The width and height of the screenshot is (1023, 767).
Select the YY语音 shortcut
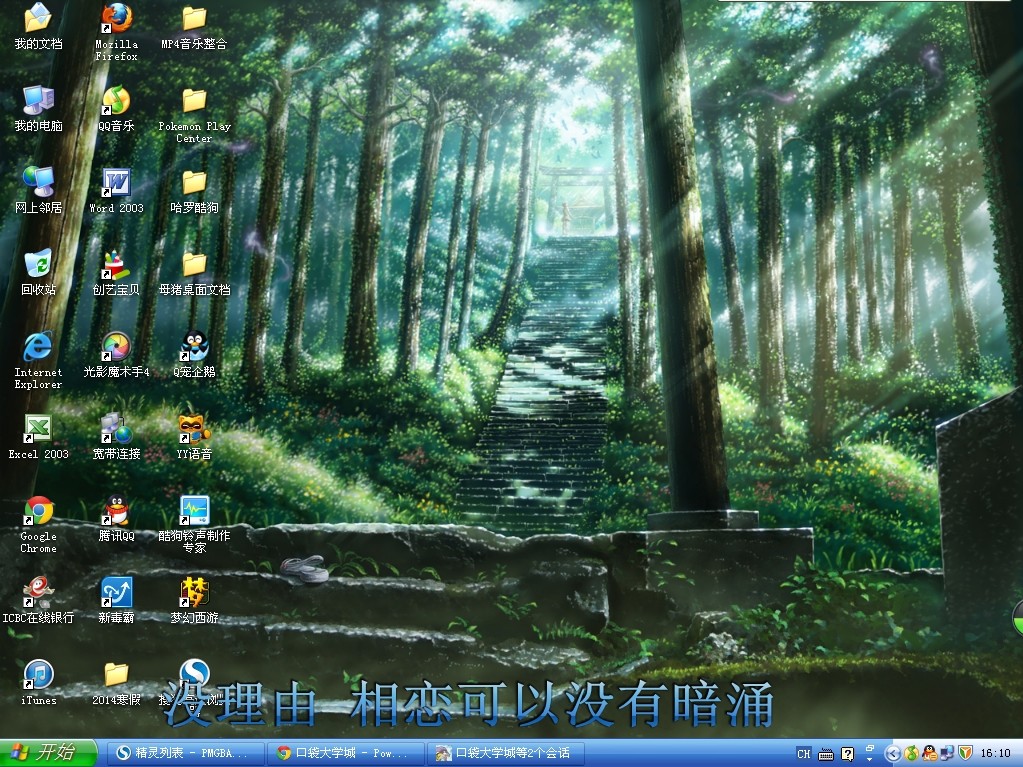[x=194, y=436]
